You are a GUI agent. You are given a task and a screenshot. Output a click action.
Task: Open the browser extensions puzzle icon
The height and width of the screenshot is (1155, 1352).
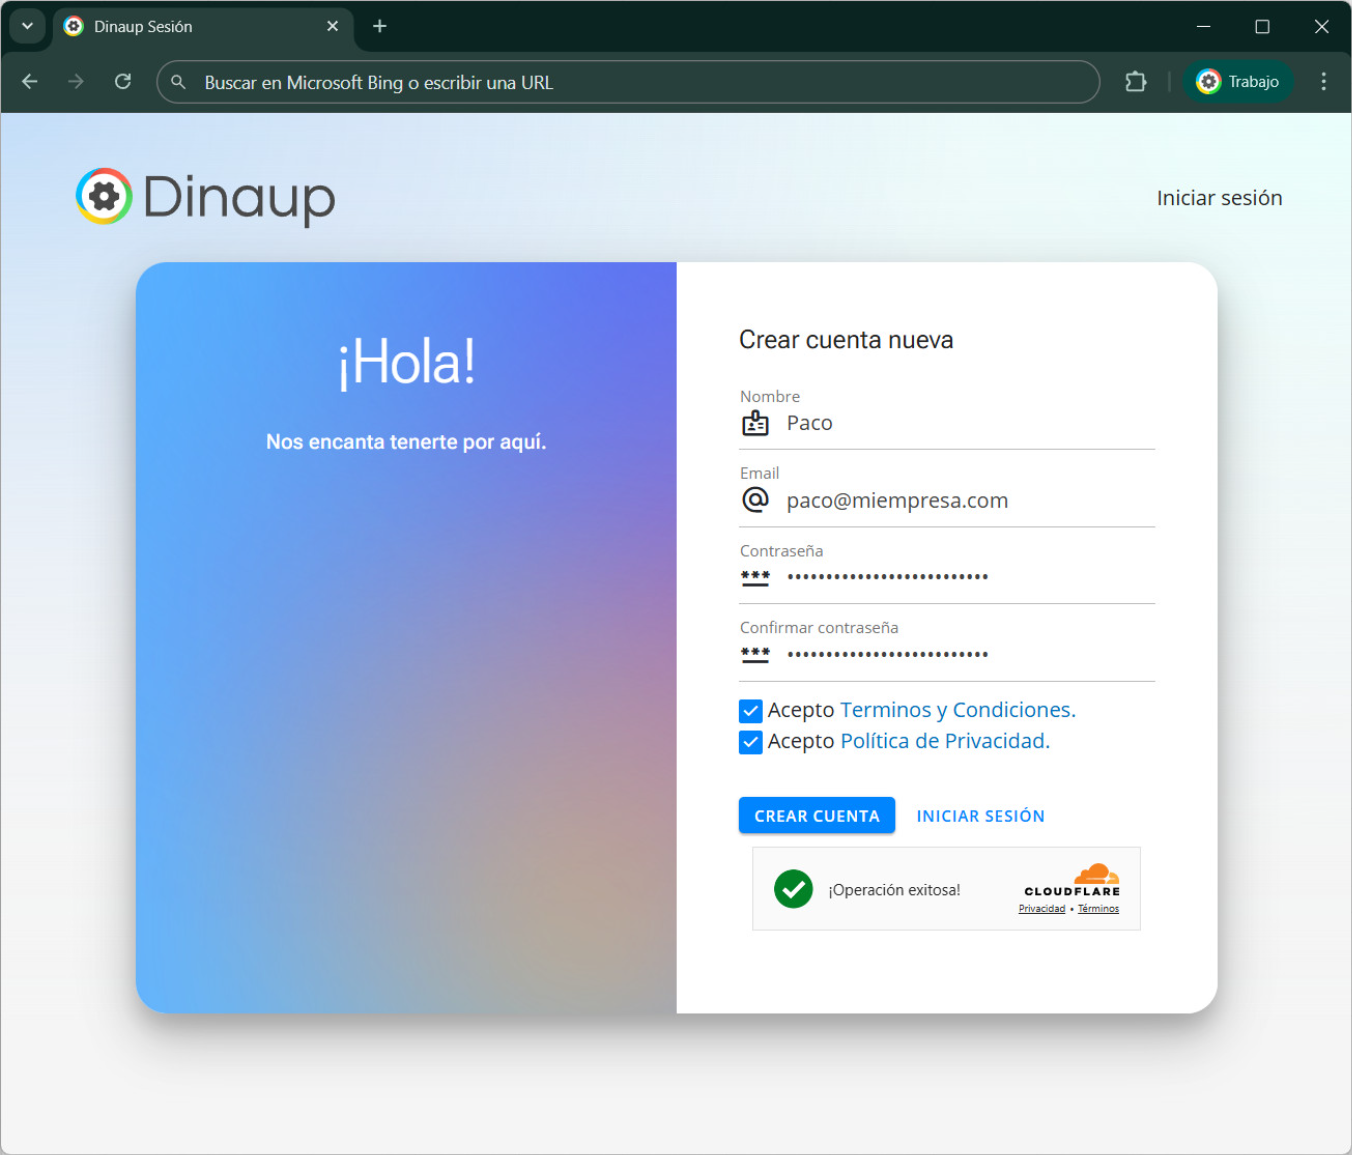click(1136, 82)
